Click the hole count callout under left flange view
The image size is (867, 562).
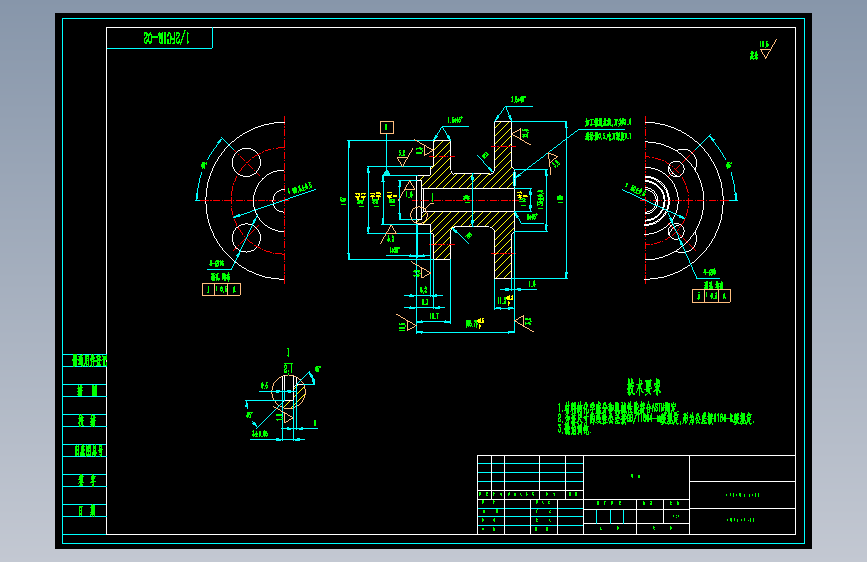click(216, 264)
